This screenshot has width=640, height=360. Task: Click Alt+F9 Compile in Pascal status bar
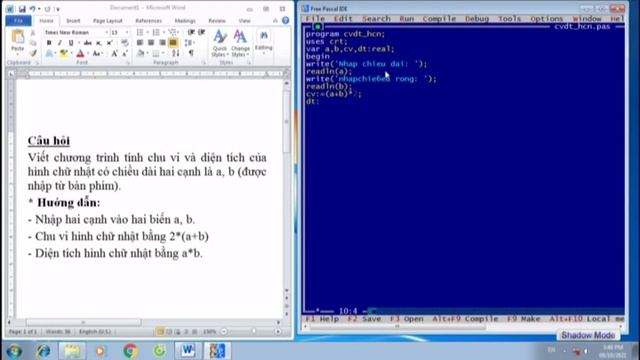tap(465, 319)
